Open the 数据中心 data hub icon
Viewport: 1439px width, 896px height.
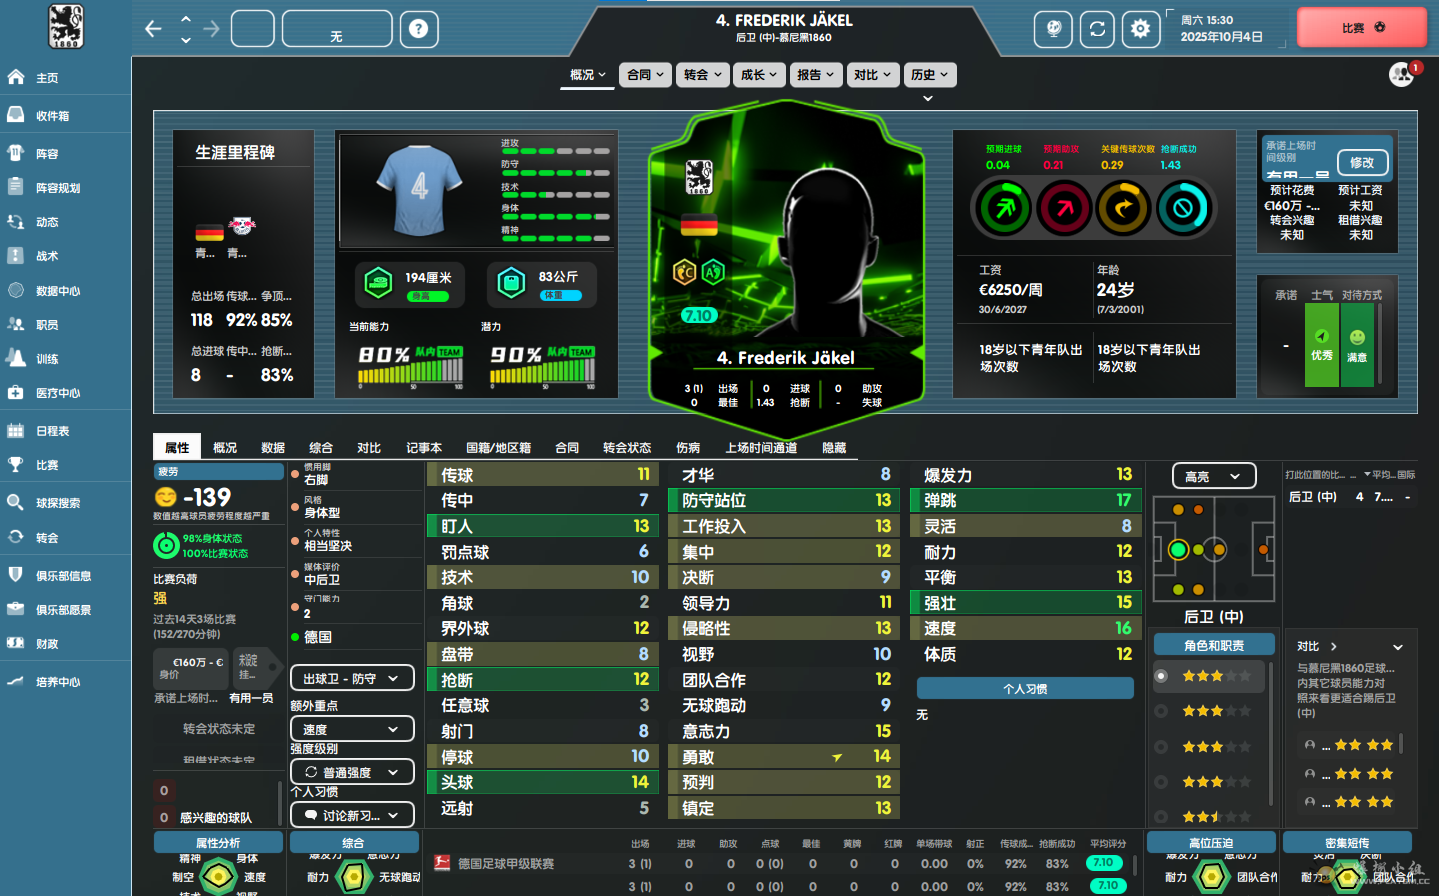pos(16,290)
